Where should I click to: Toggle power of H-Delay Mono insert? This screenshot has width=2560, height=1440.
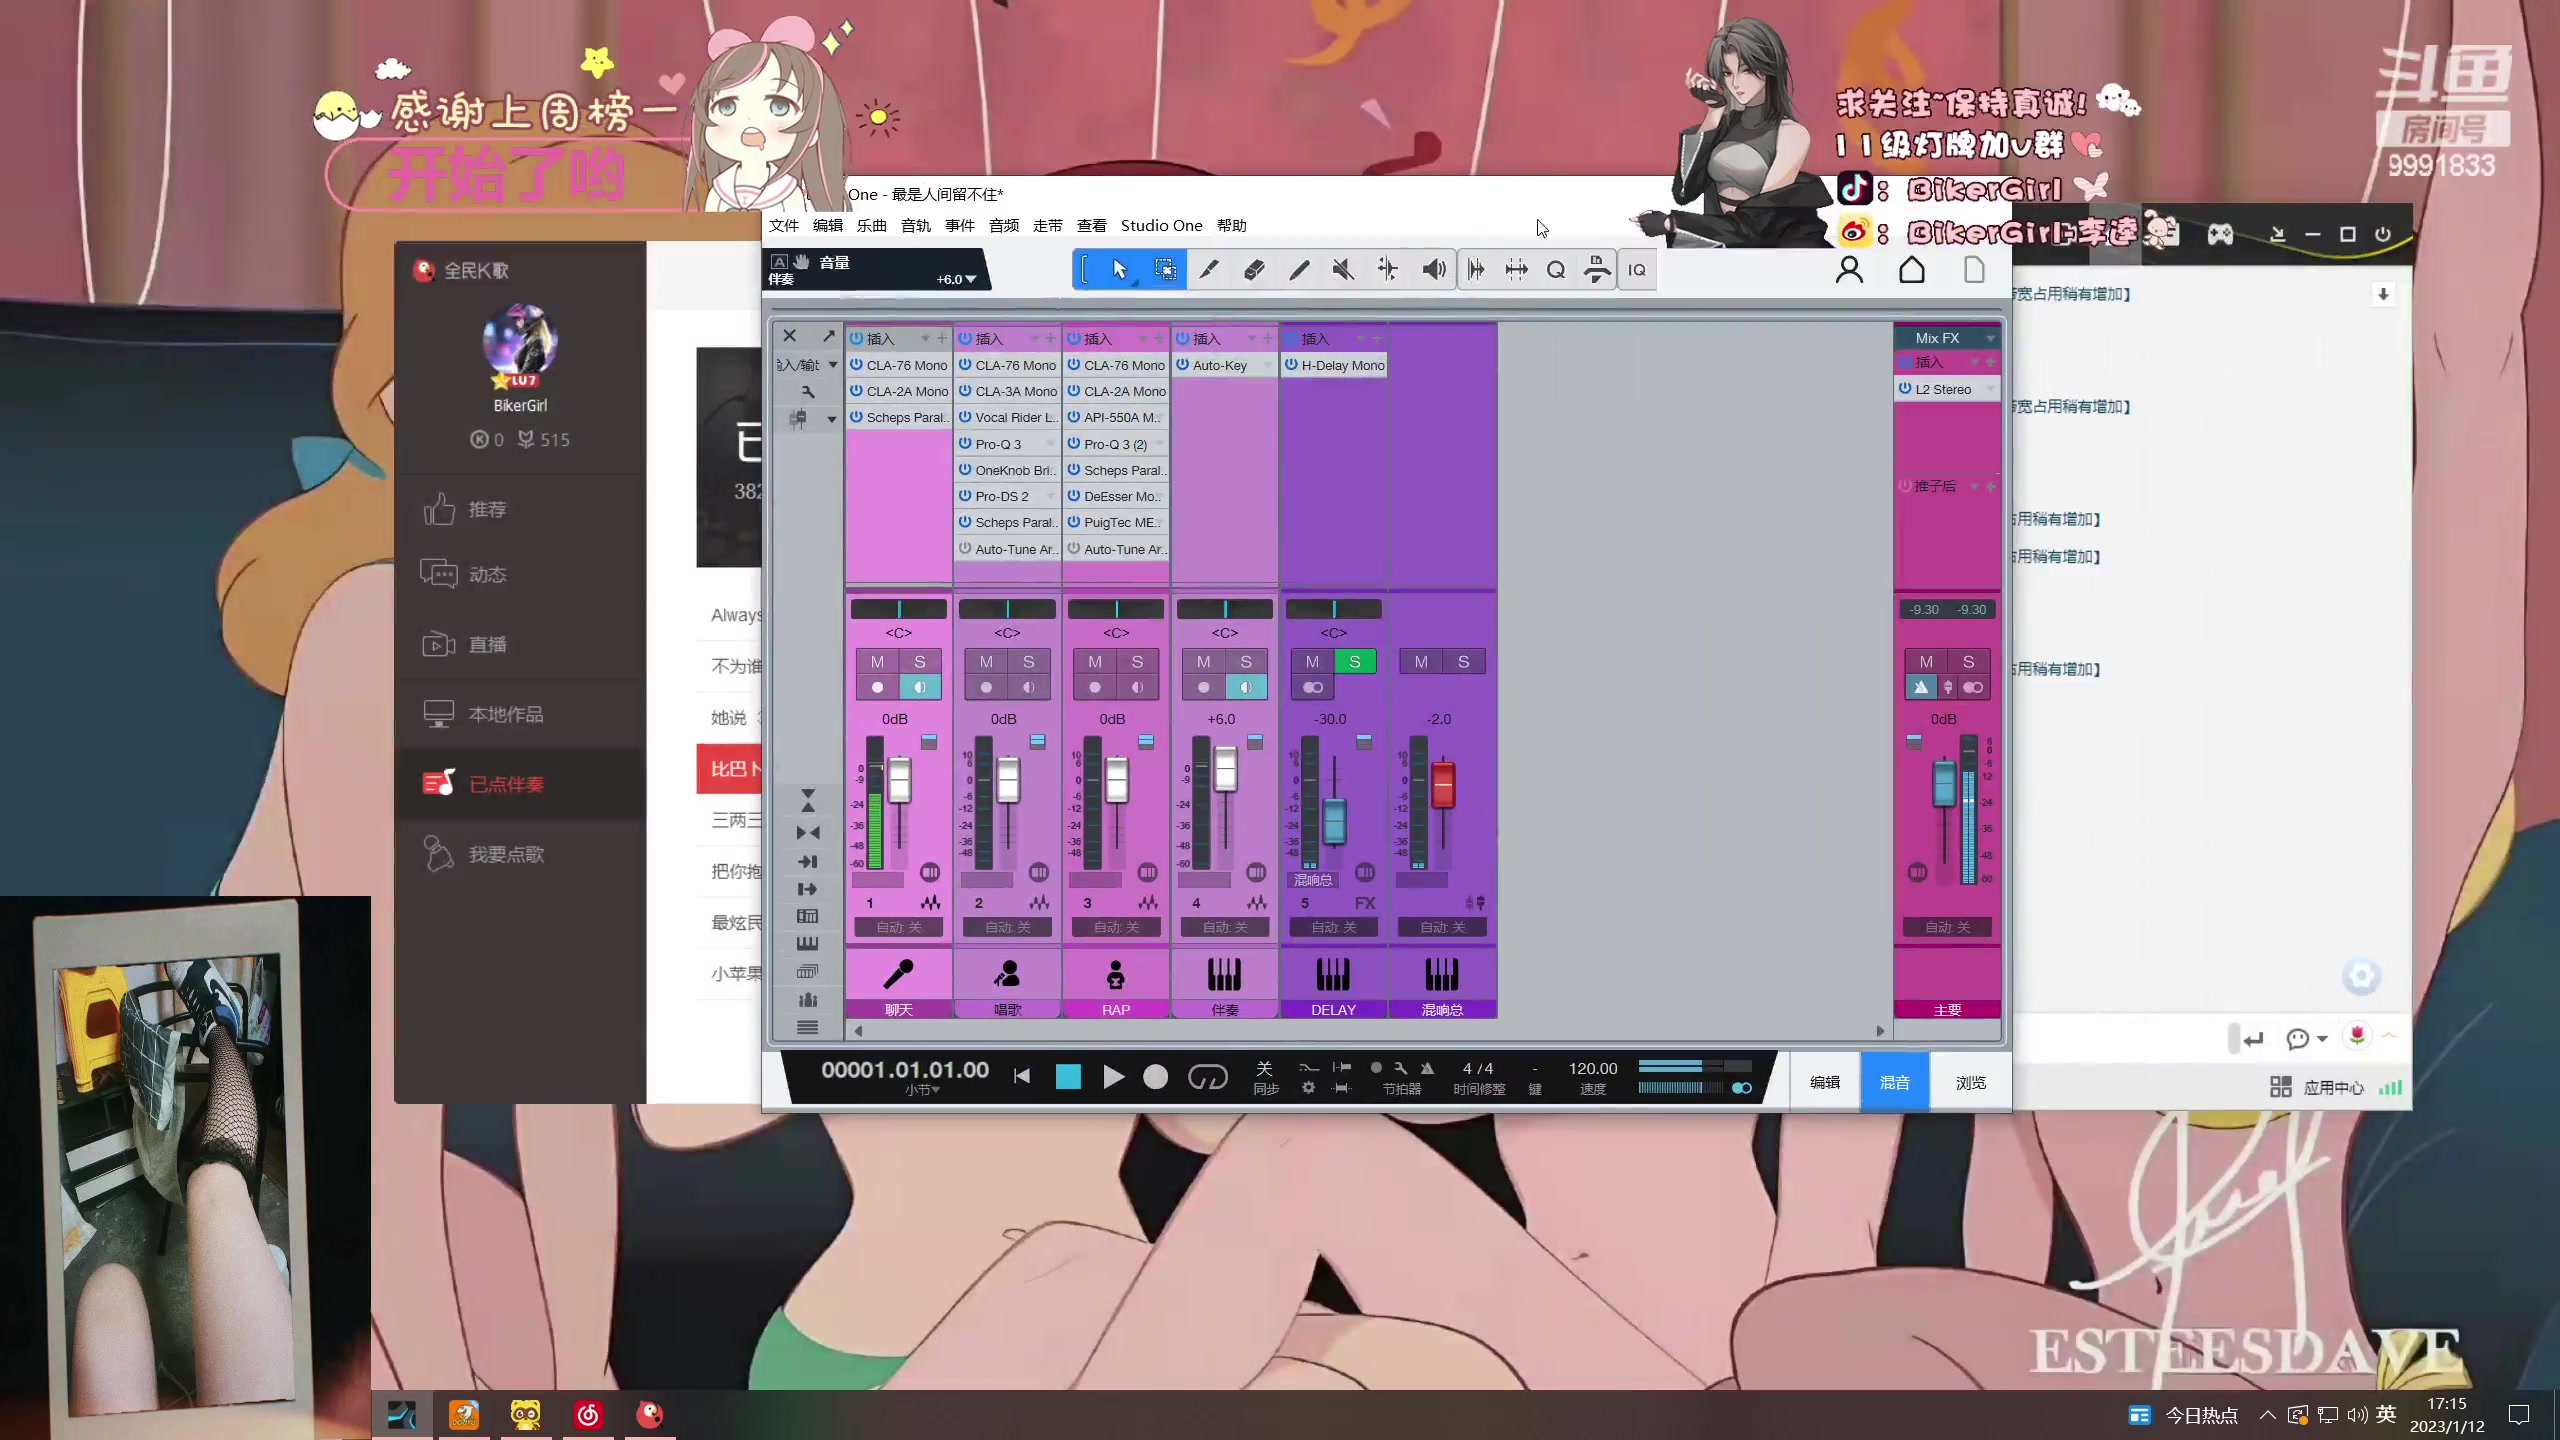coord(1291,365)
